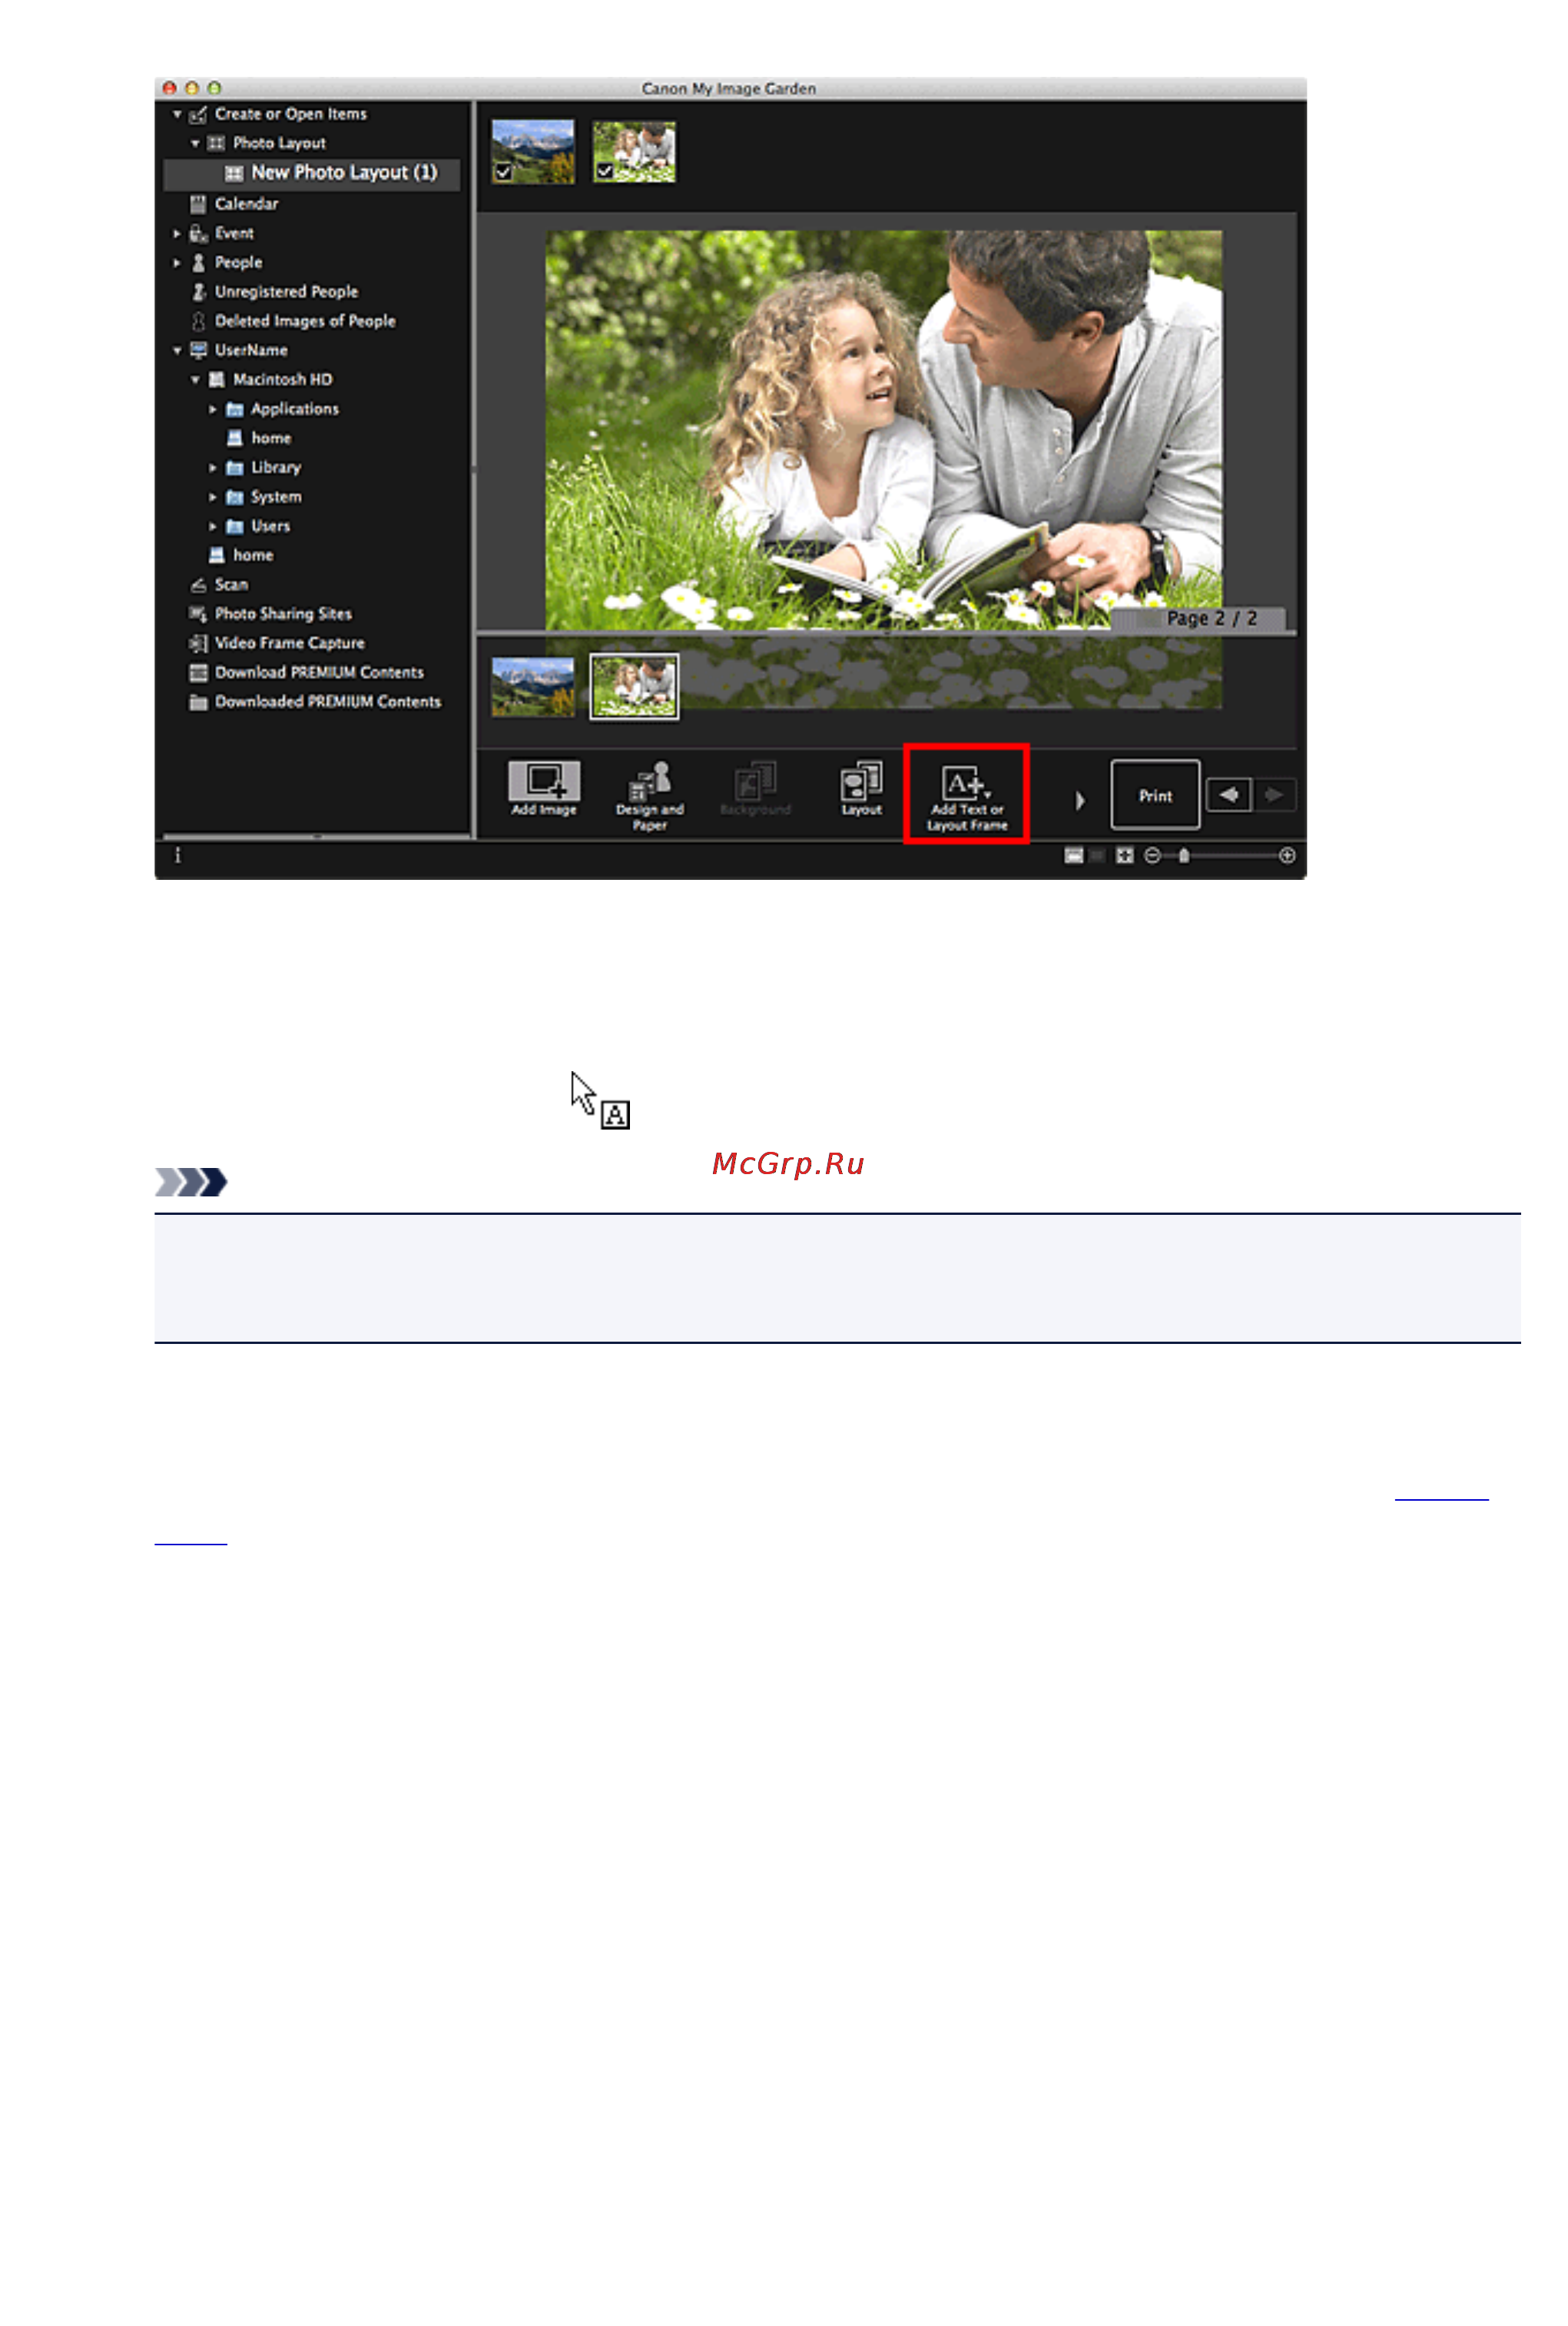
Task: Expand the Event tree node
Action: pos(177,234)
